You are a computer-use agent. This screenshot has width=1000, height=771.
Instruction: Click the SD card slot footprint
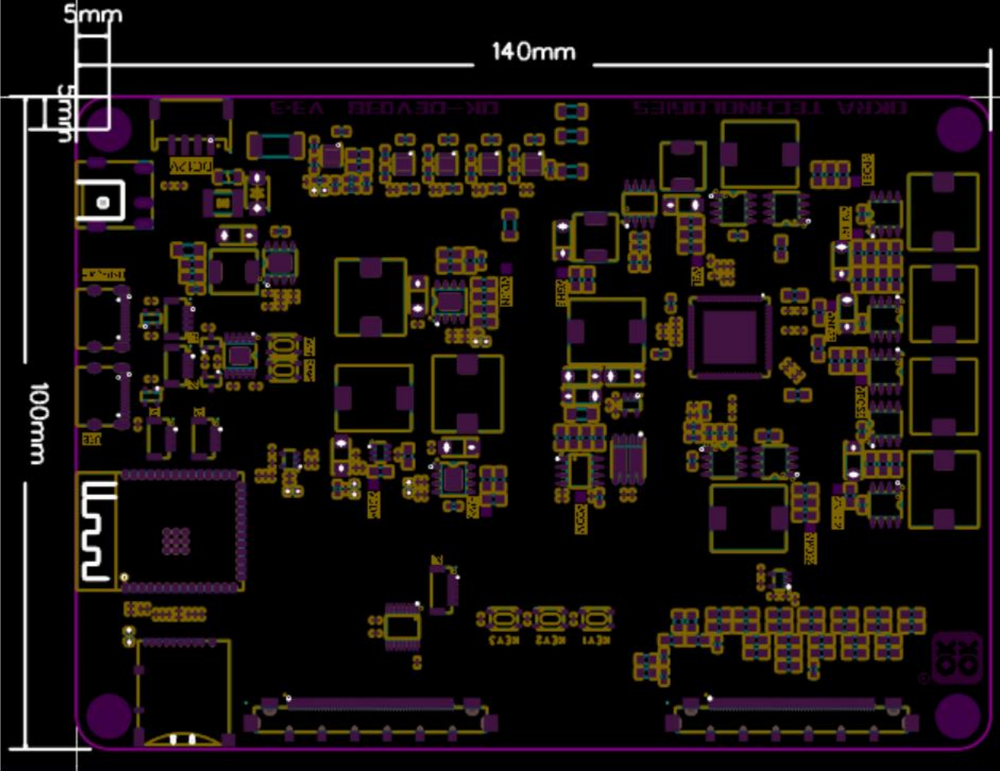184,692
